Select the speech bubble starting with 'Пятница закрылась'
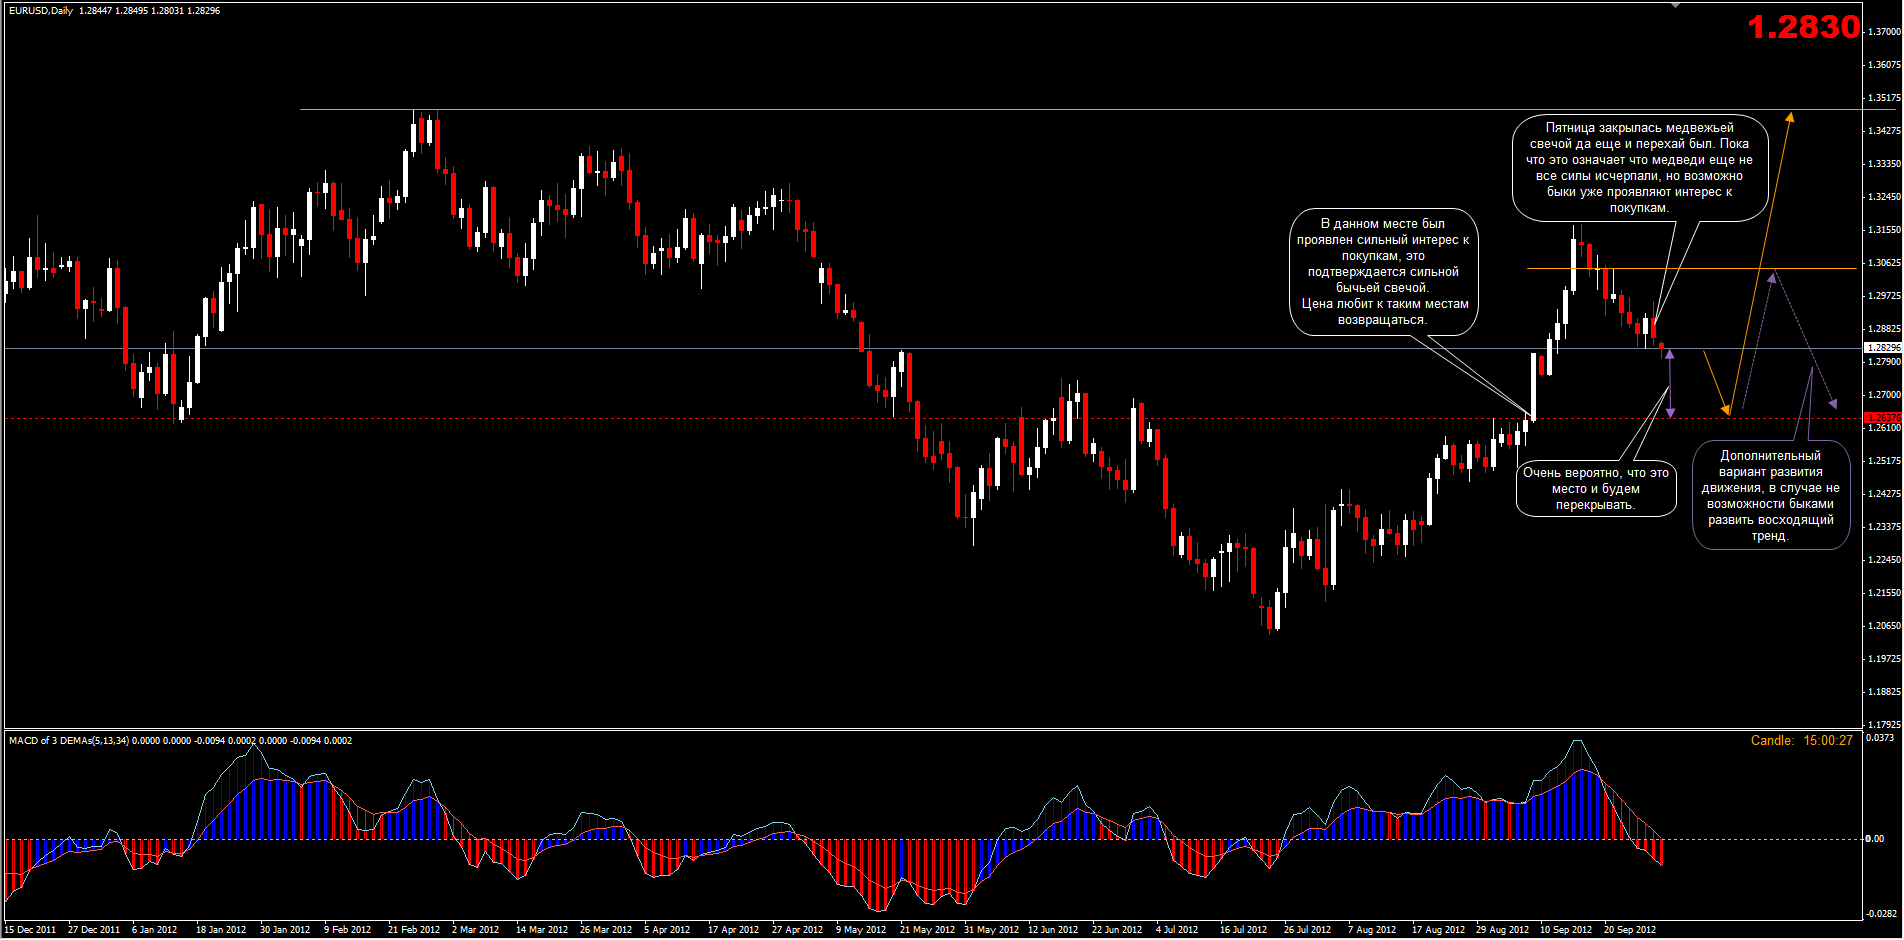The width and height of the screenshot is (1904, 940). [1639, 168]
